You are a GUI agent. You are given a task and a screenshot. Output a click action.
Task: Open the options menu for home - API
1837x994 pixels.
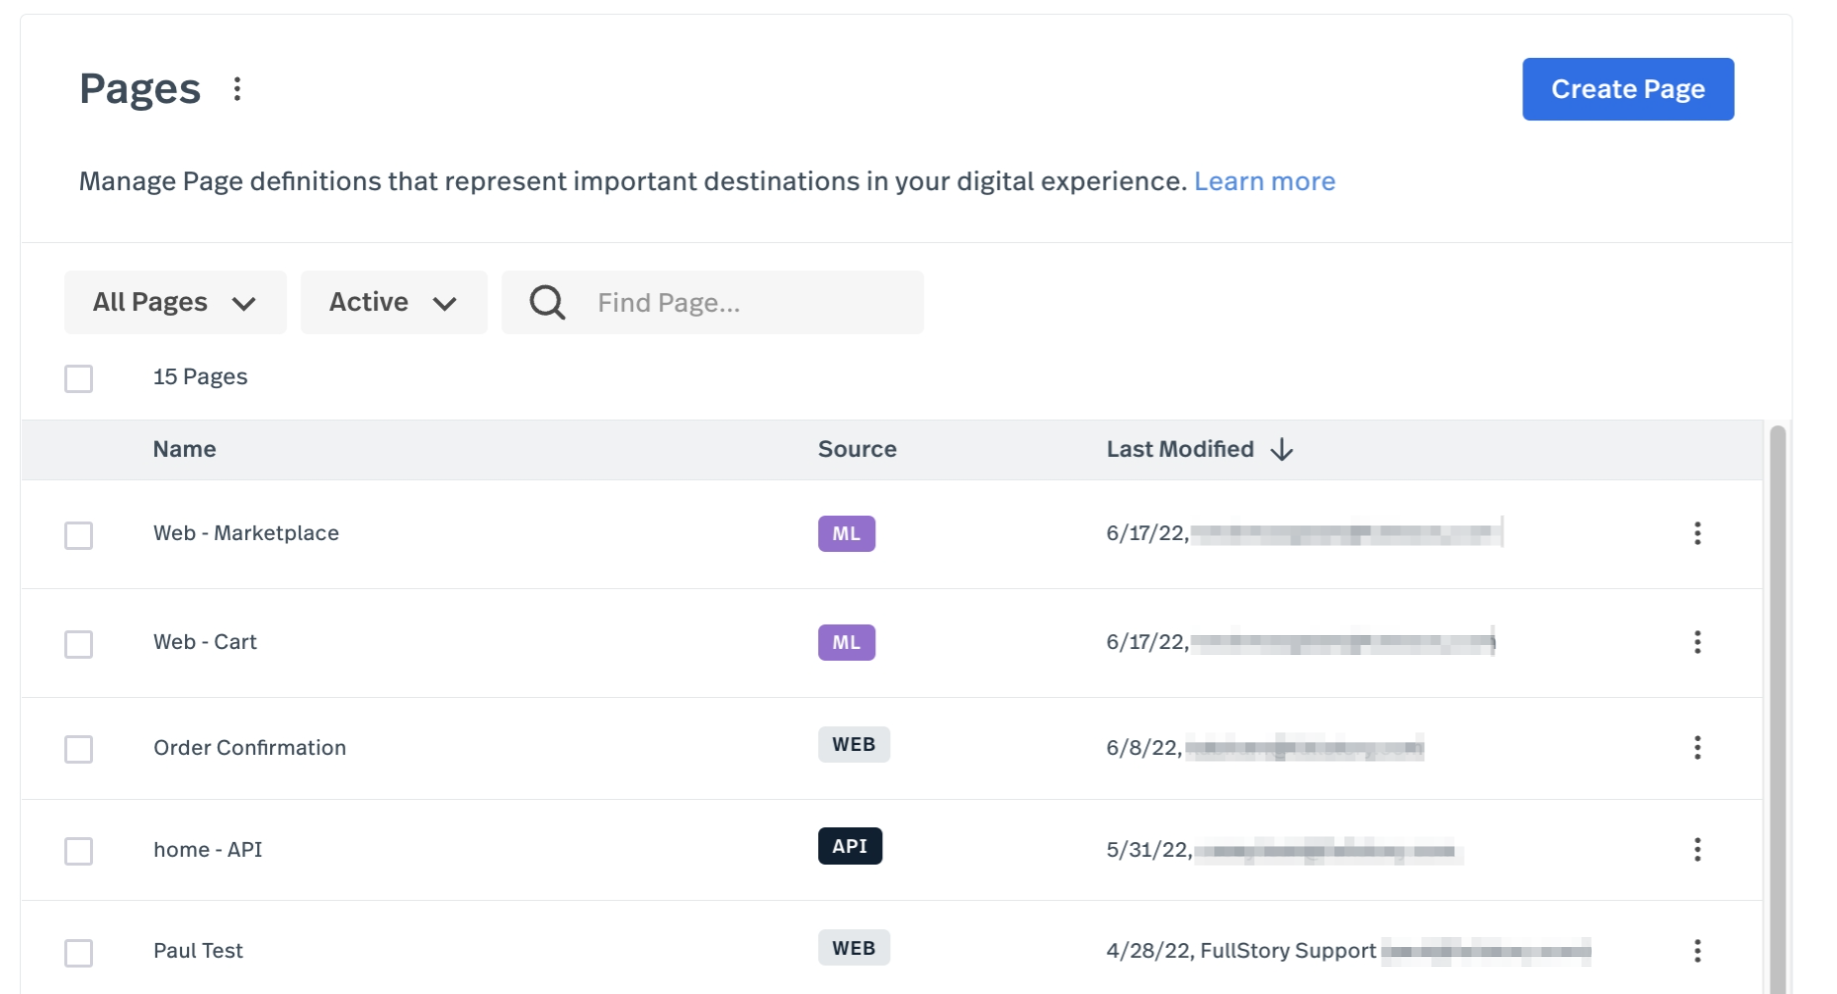pos(1697,850)
